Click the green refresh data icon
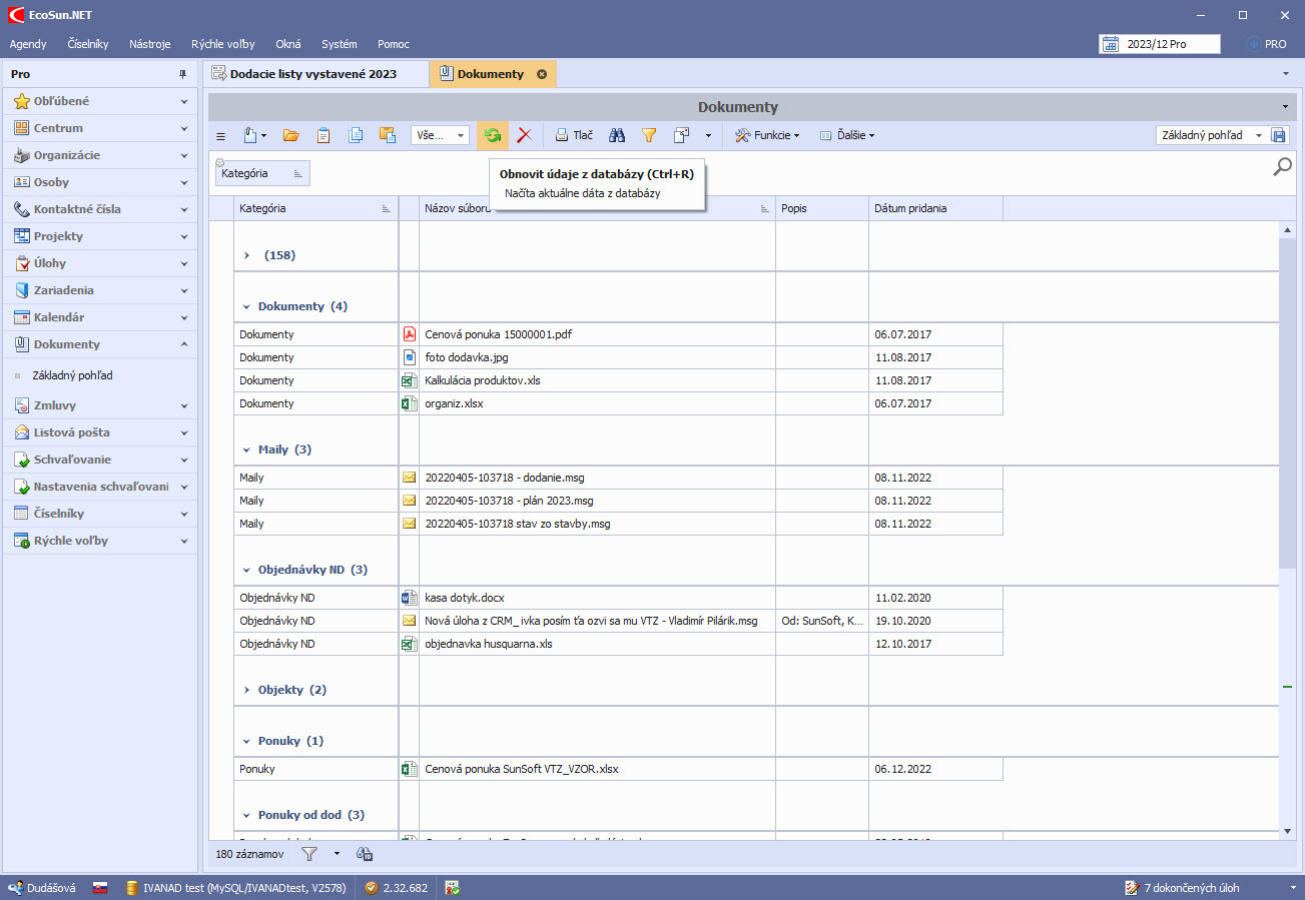Image resolution: width=1305 pixels, height=900 pixels. [x=492, y=135]
